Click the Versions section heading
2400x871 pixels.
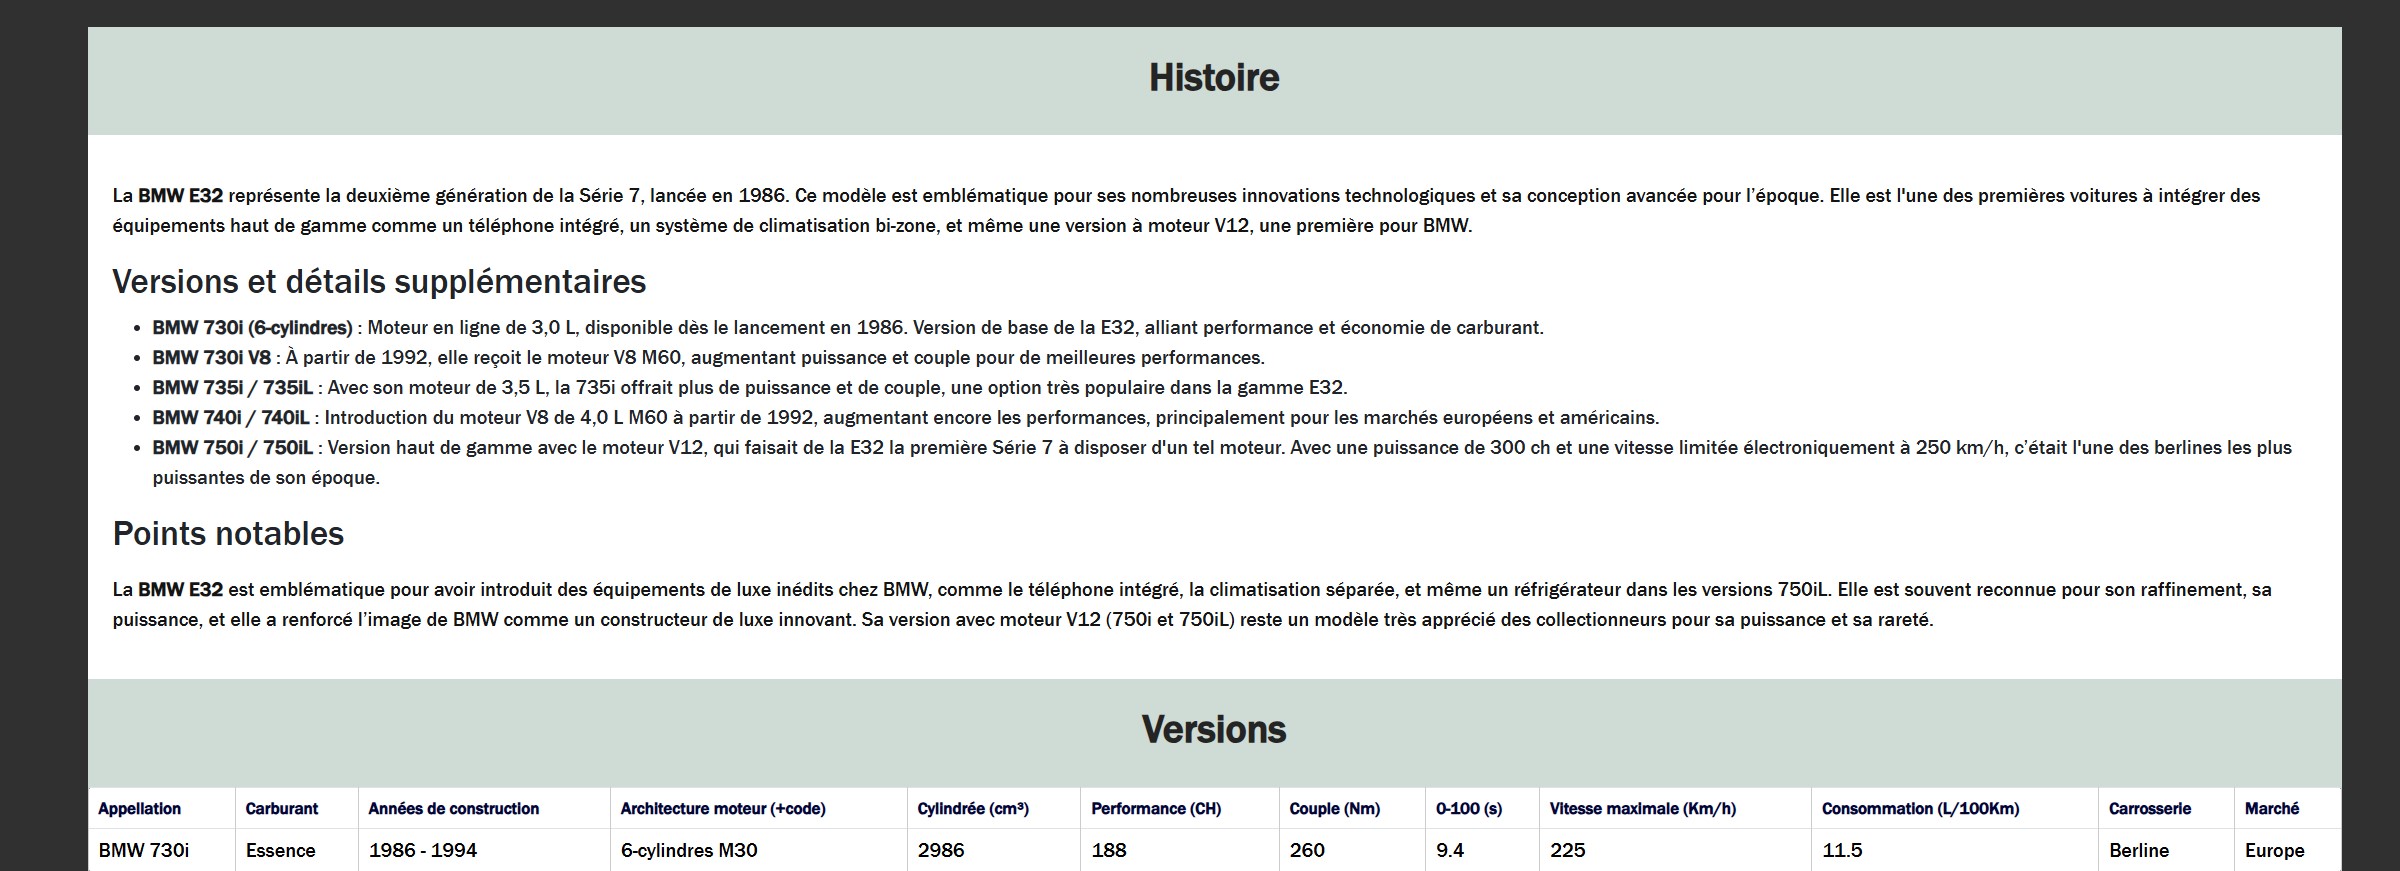click(1213, 730)
